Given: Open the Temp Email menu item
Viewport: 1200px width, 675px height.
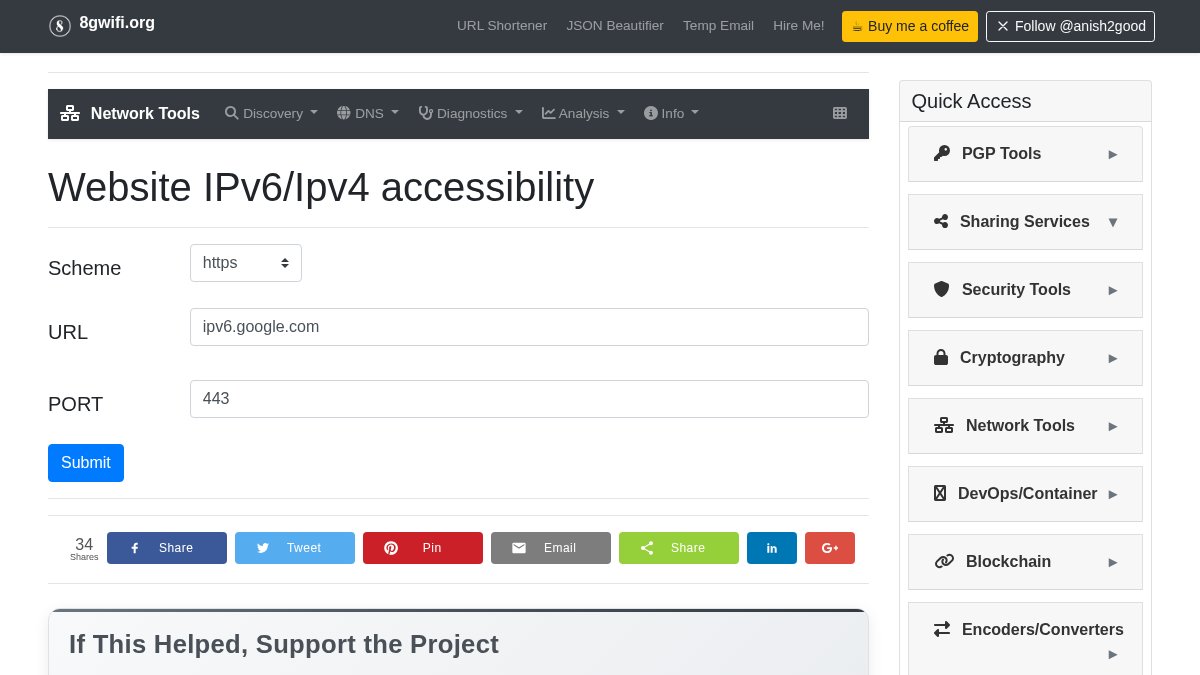Looking at the screenshot, I should [718, 26].
